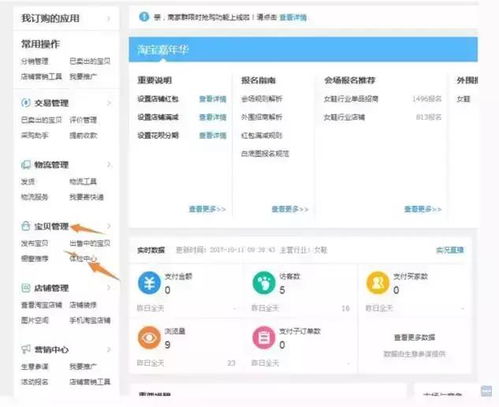Click 查看更多>> under 重要说明
The height and width of the screenshot is (407, 499).
tap(207, 209)
